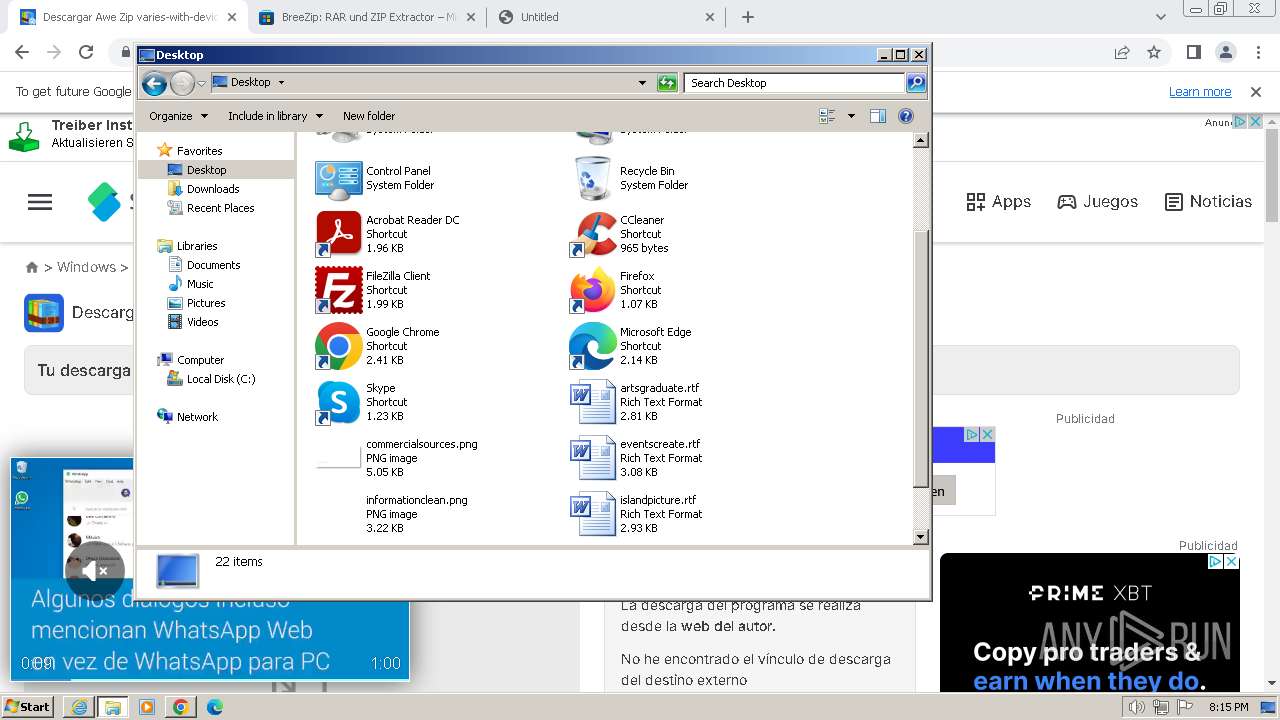Click the Search Desktop input field

coord(795,83)
